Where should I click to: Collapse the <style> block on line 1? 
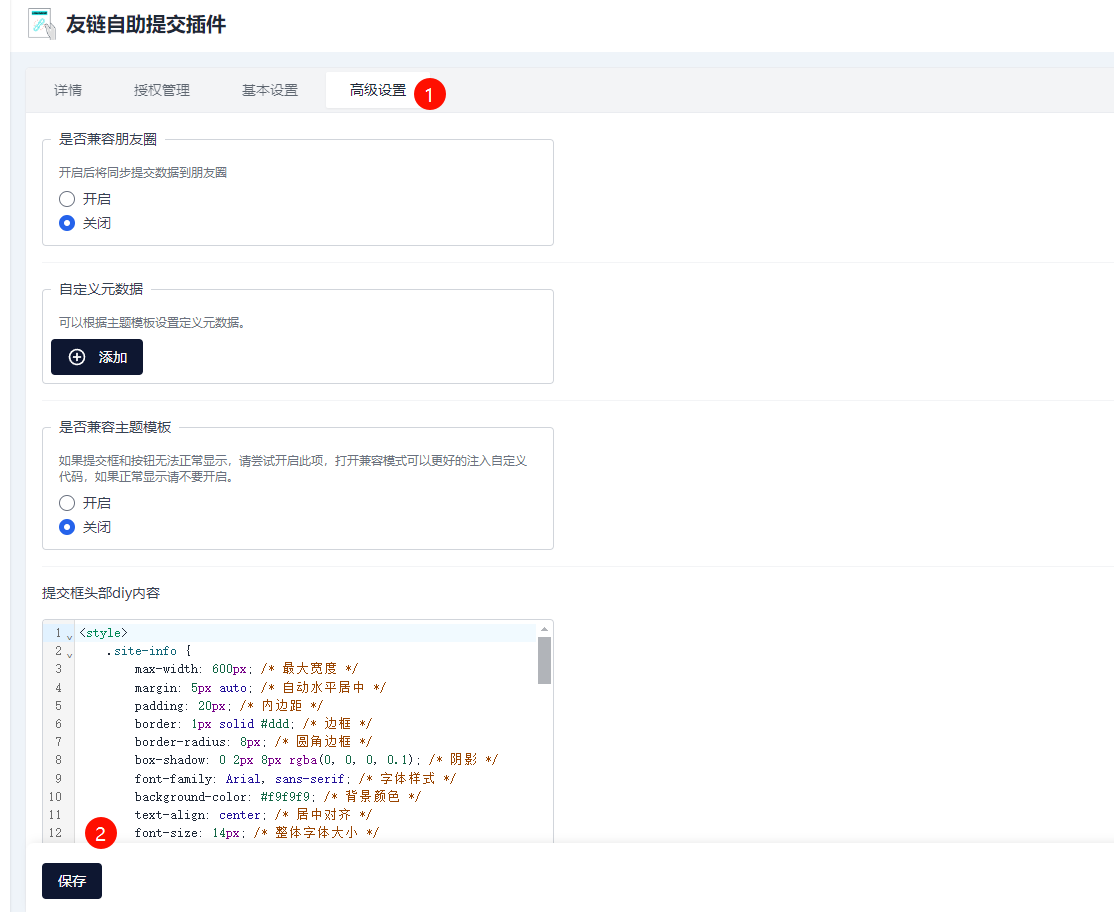coord(69,634)
